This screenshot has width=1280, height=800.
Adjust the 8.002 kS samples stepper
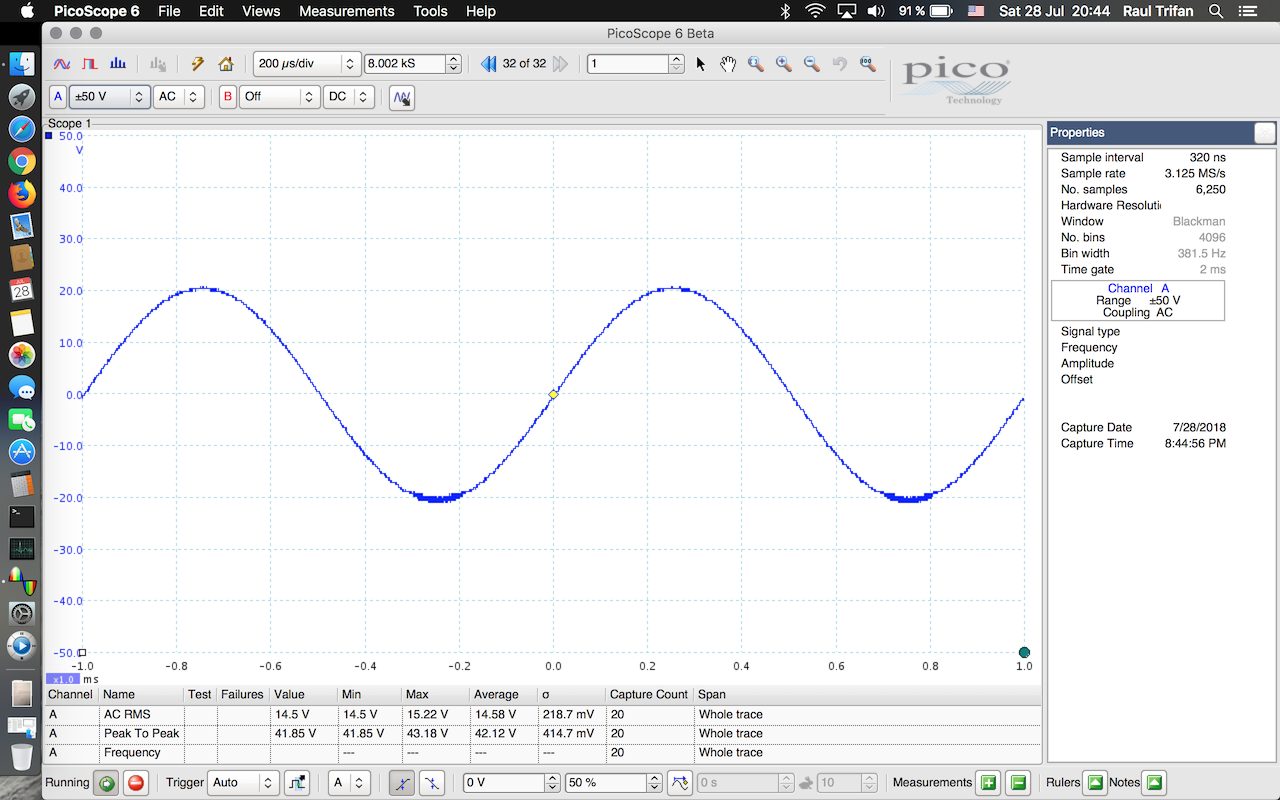click(x=454, y=64)
